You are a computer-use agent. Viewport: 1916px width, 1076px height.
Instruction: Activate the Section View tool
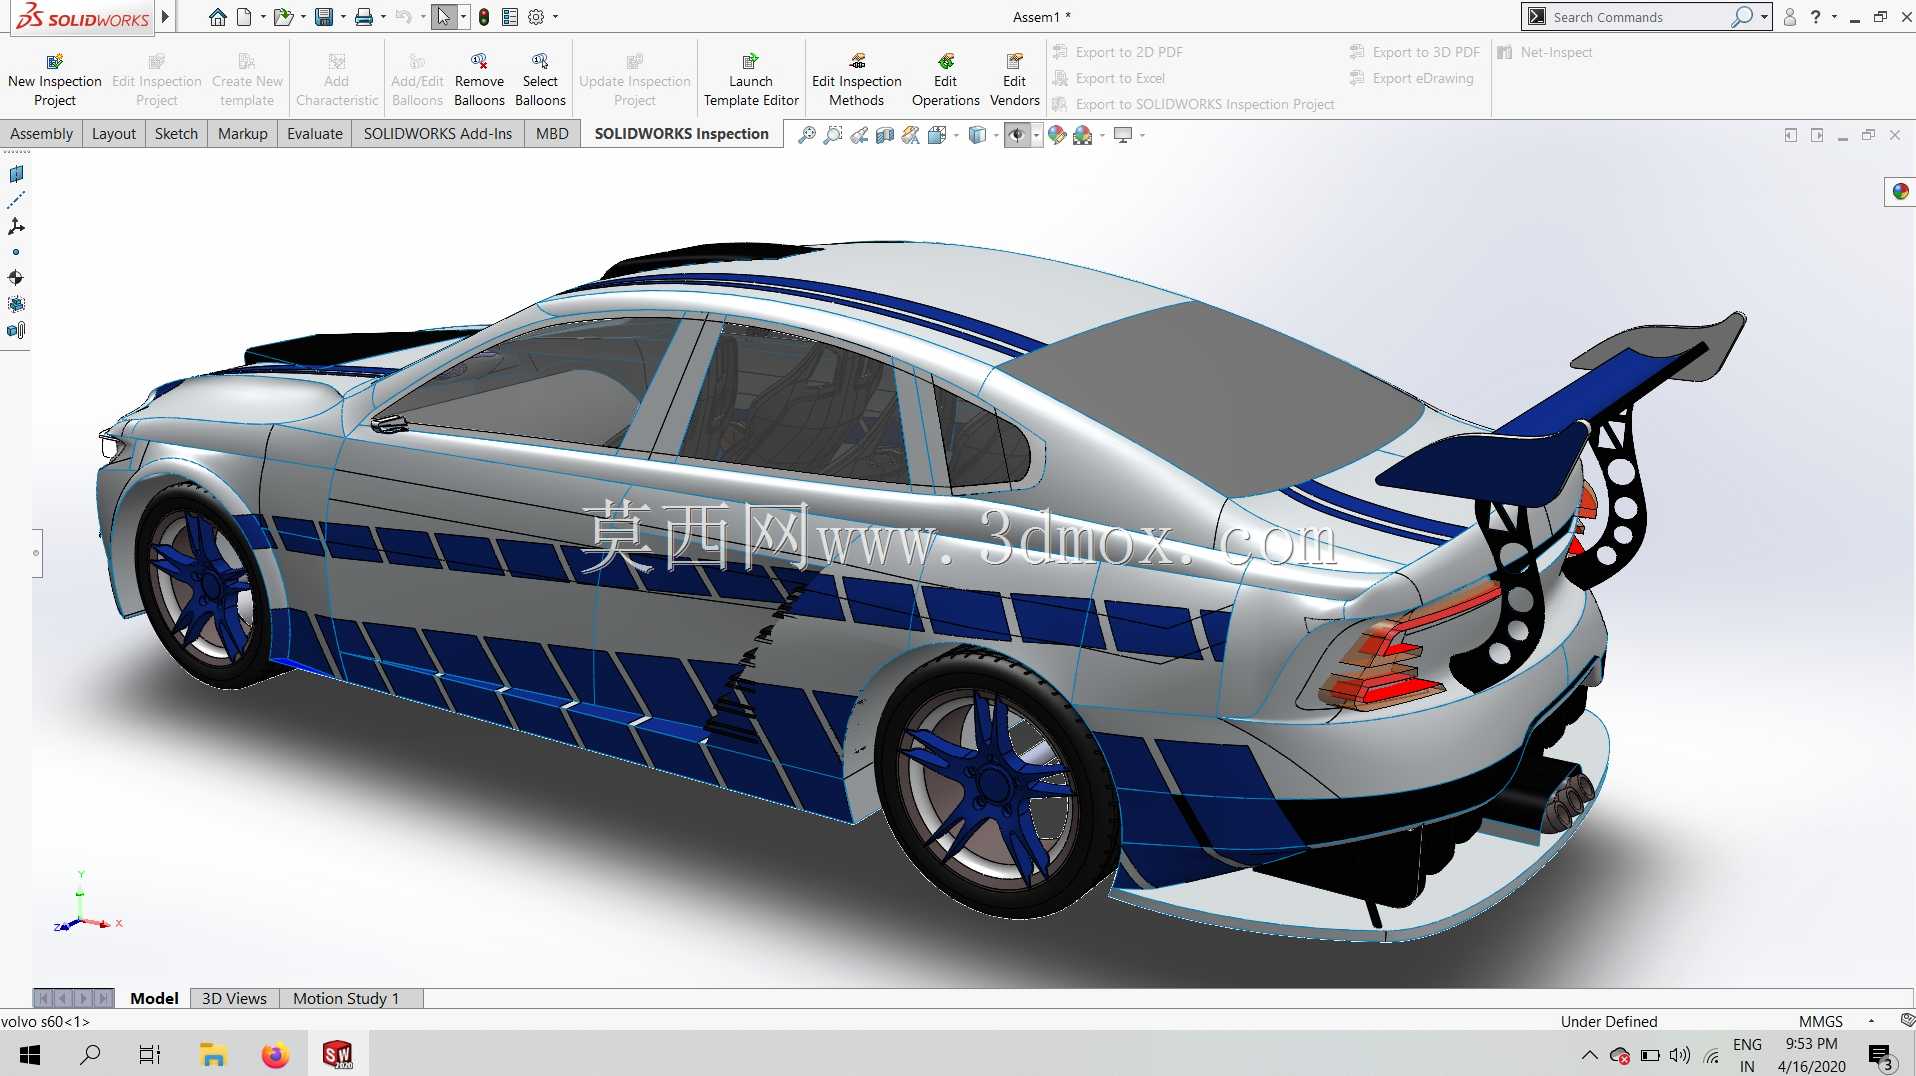885,135
